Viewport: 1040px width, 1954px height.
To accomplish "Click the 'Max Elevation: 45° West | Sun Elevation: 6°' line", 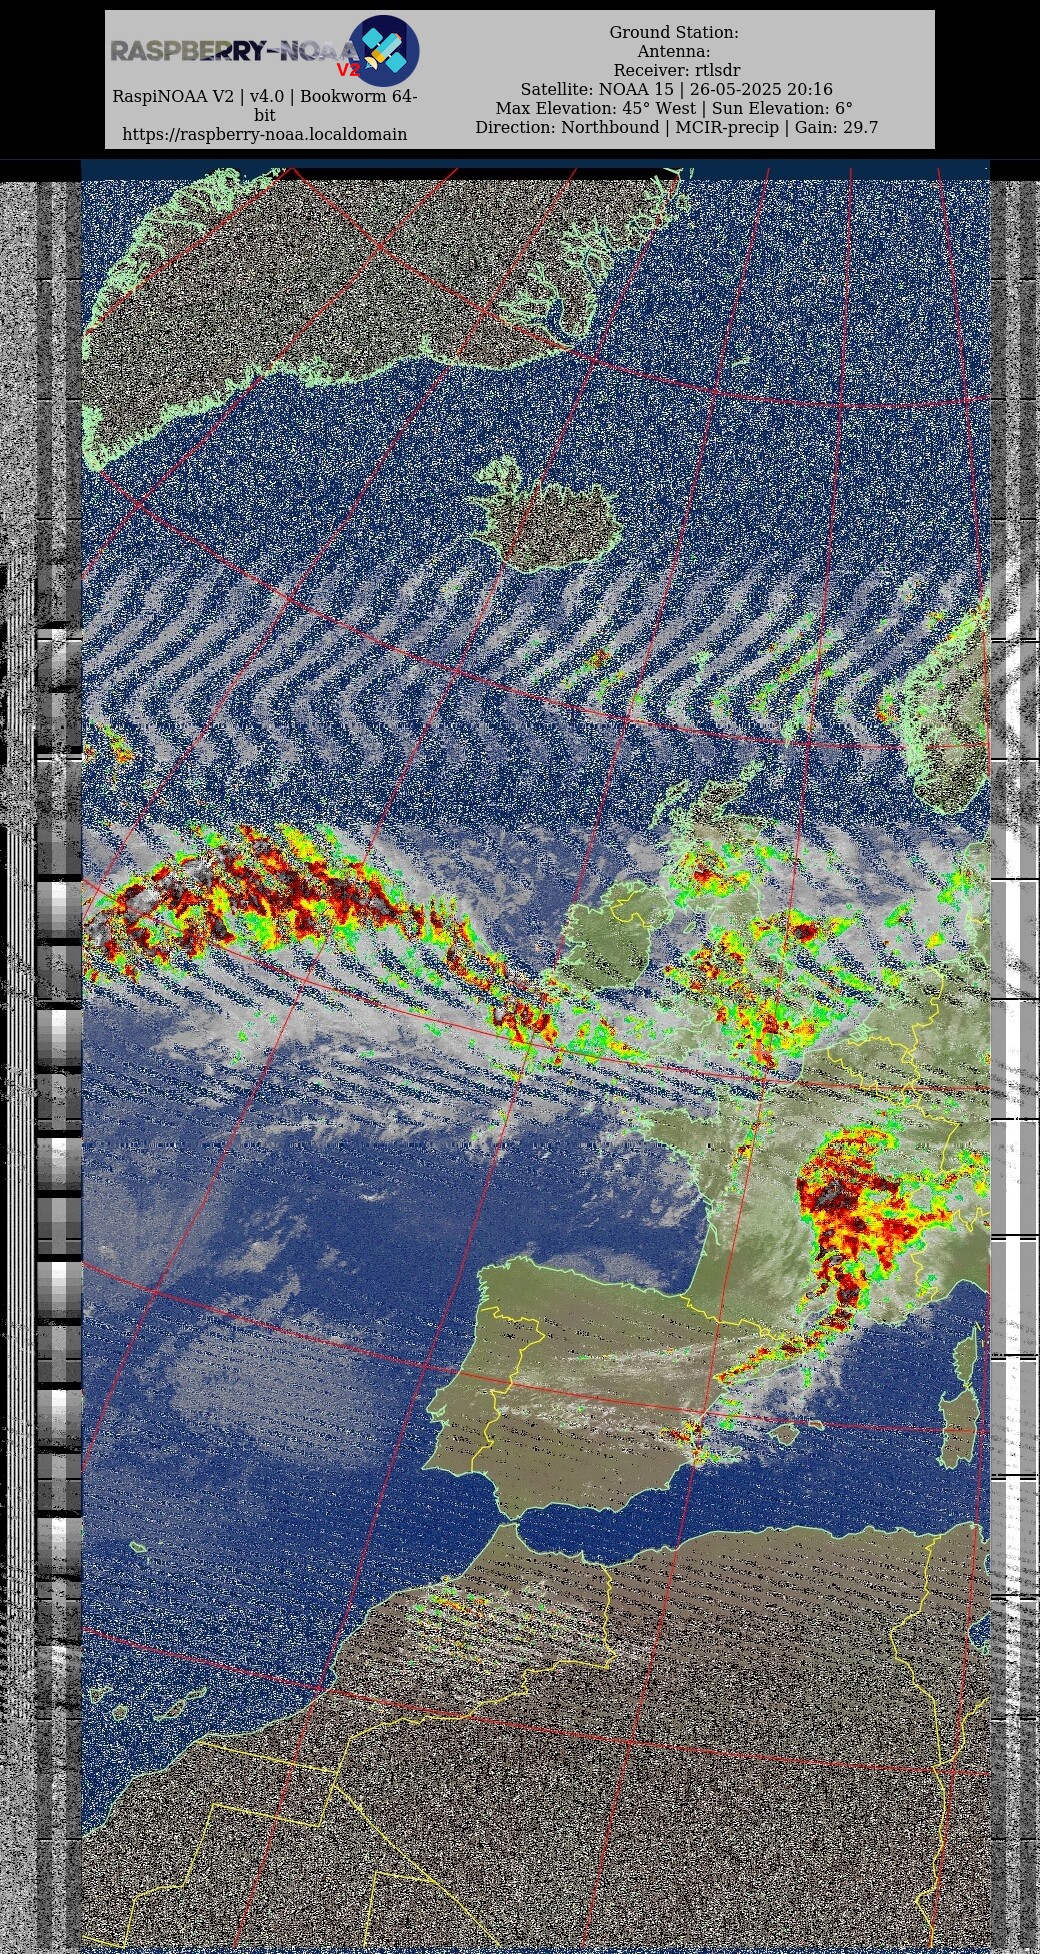I will coord(674,108).
